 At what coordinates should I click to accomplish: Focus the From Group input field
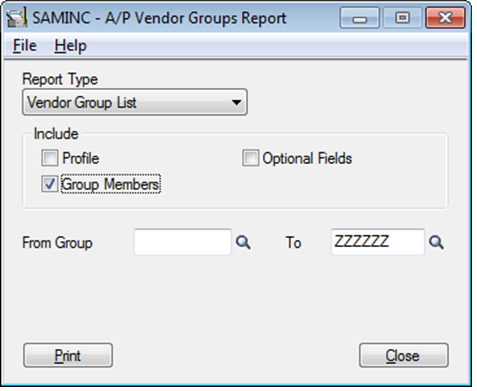(183, 242)
